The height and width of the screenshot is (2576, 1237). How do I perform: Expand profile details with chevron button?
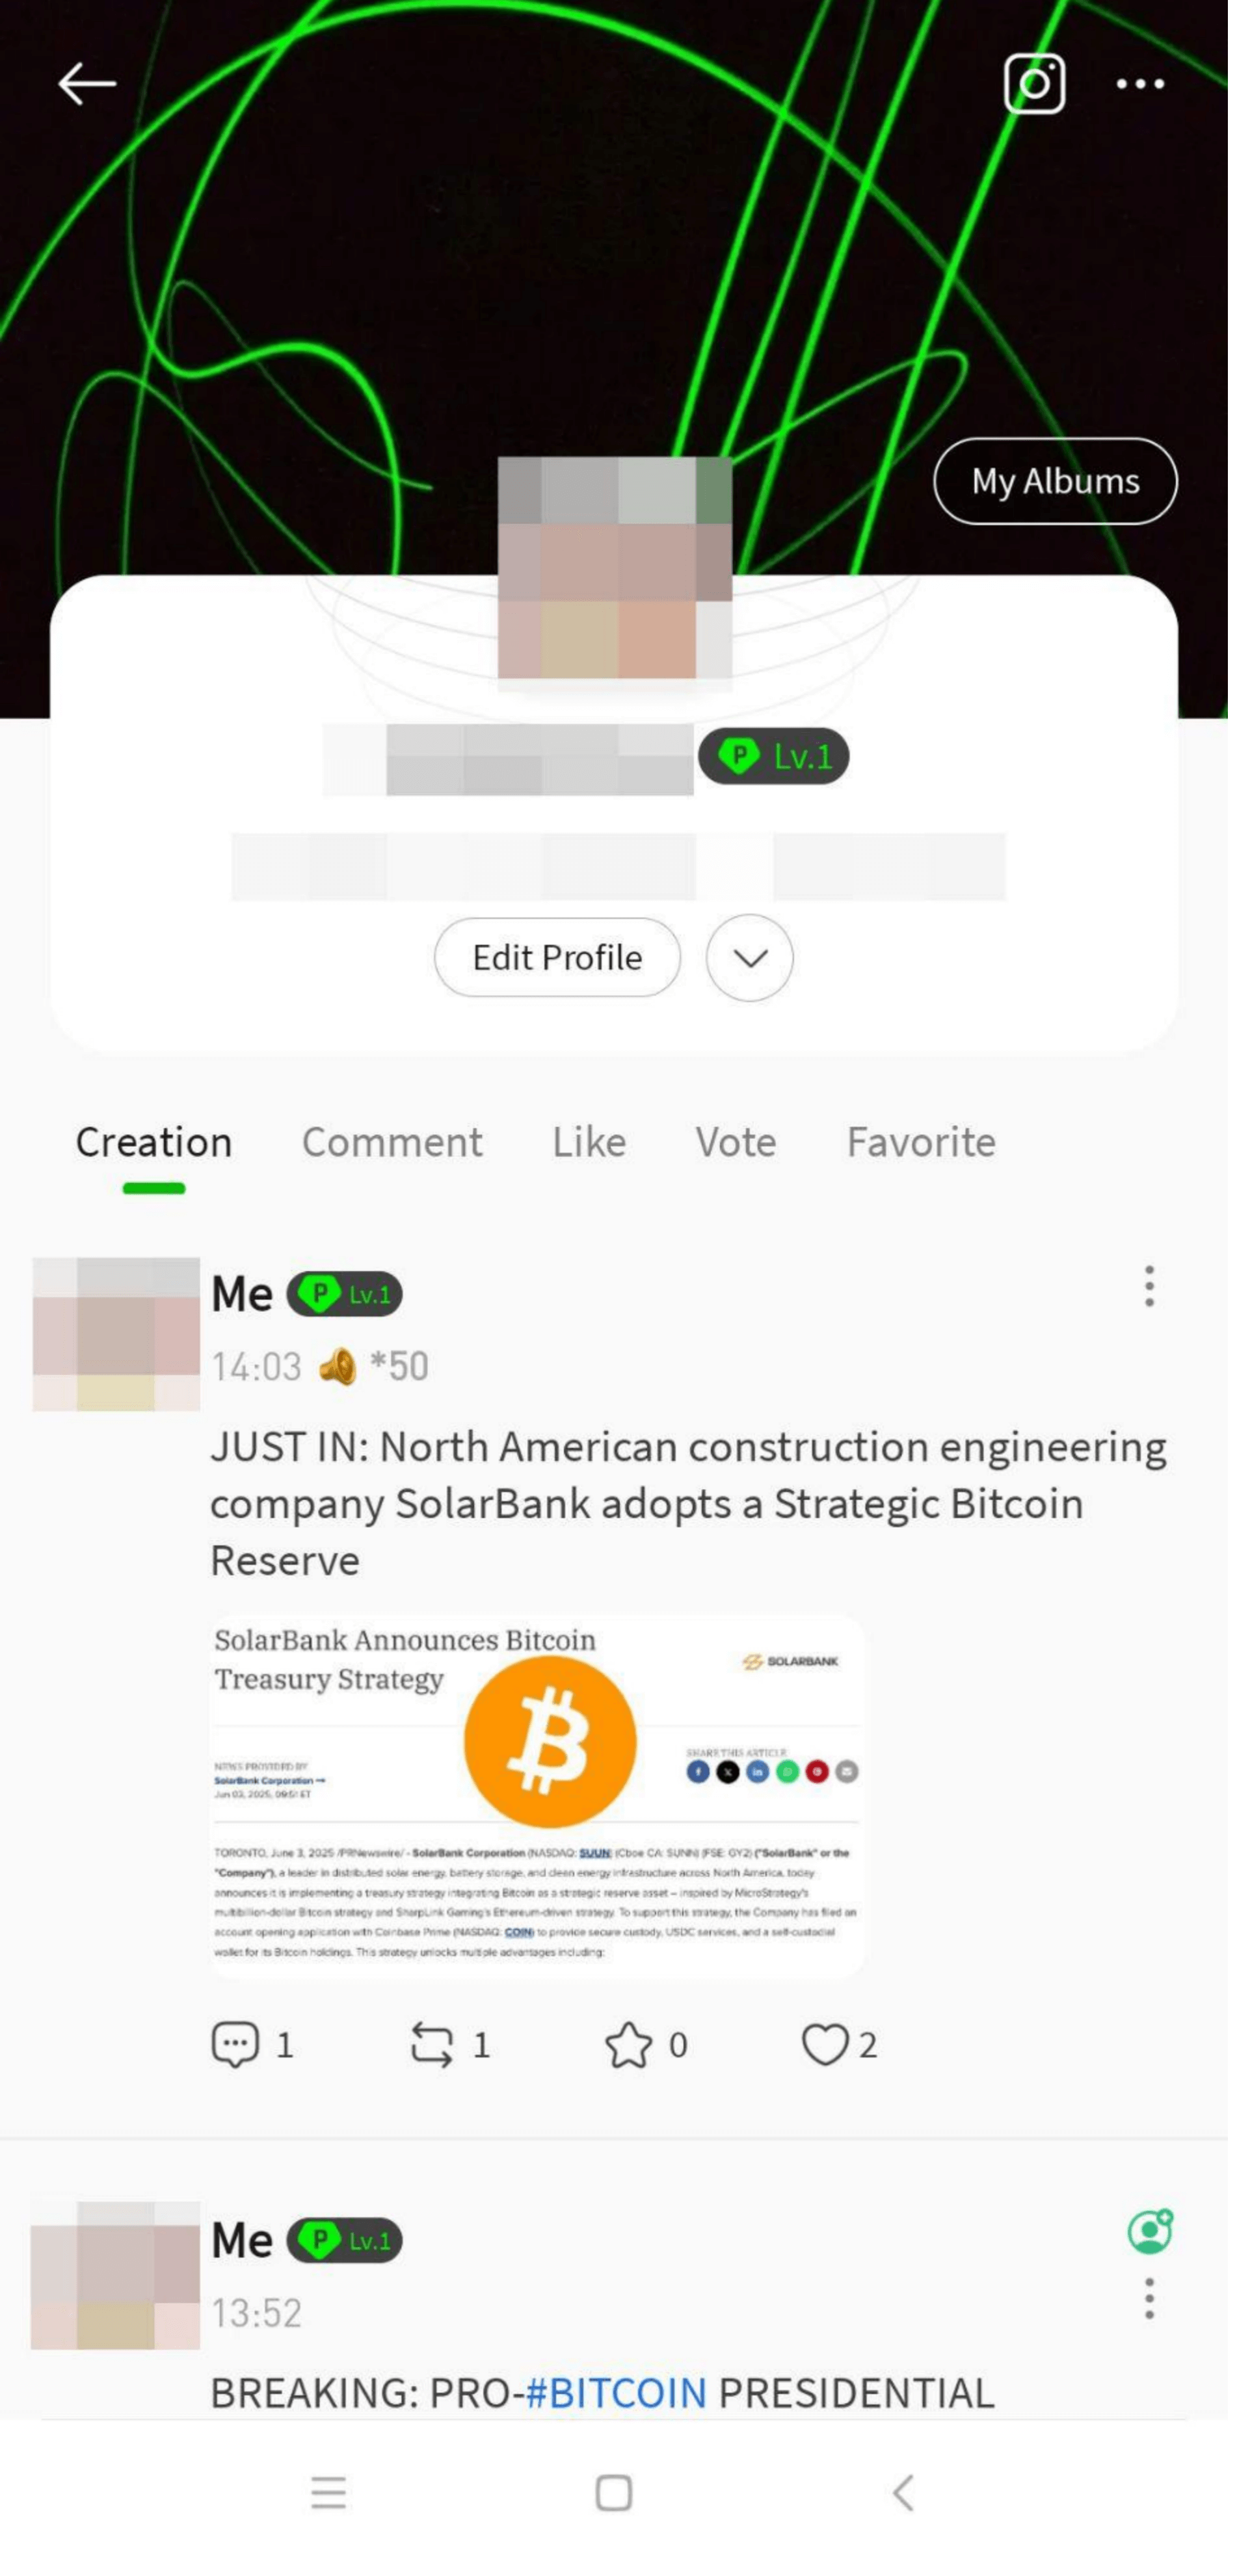coord(749,958)
